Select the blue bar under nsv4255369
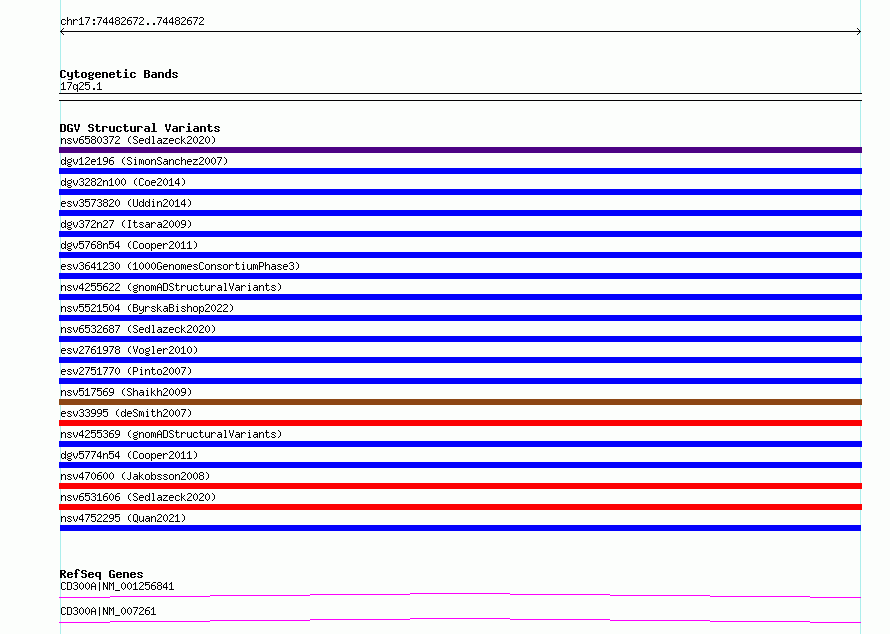The width and height of the screenshot is (890, 634). [460, 444]
